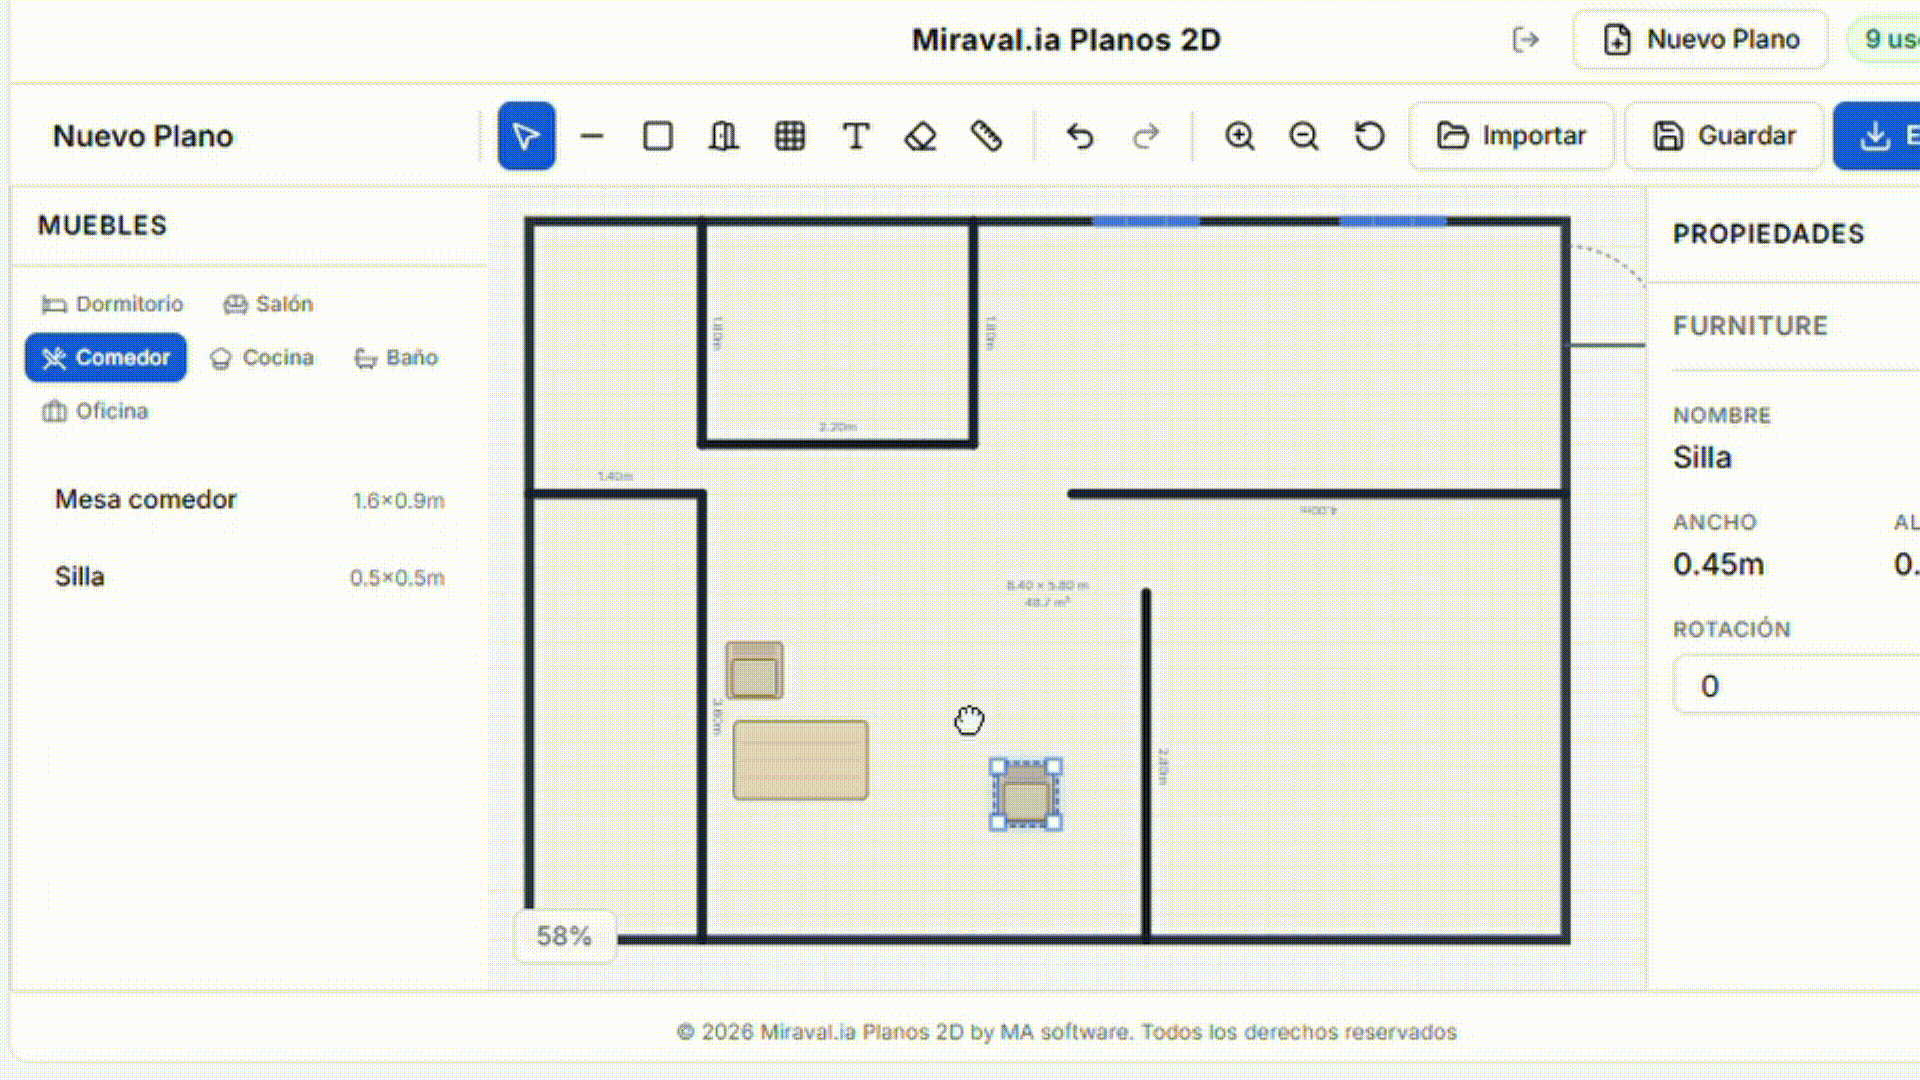Click the 0.45m ancho value

[1718, 565]
